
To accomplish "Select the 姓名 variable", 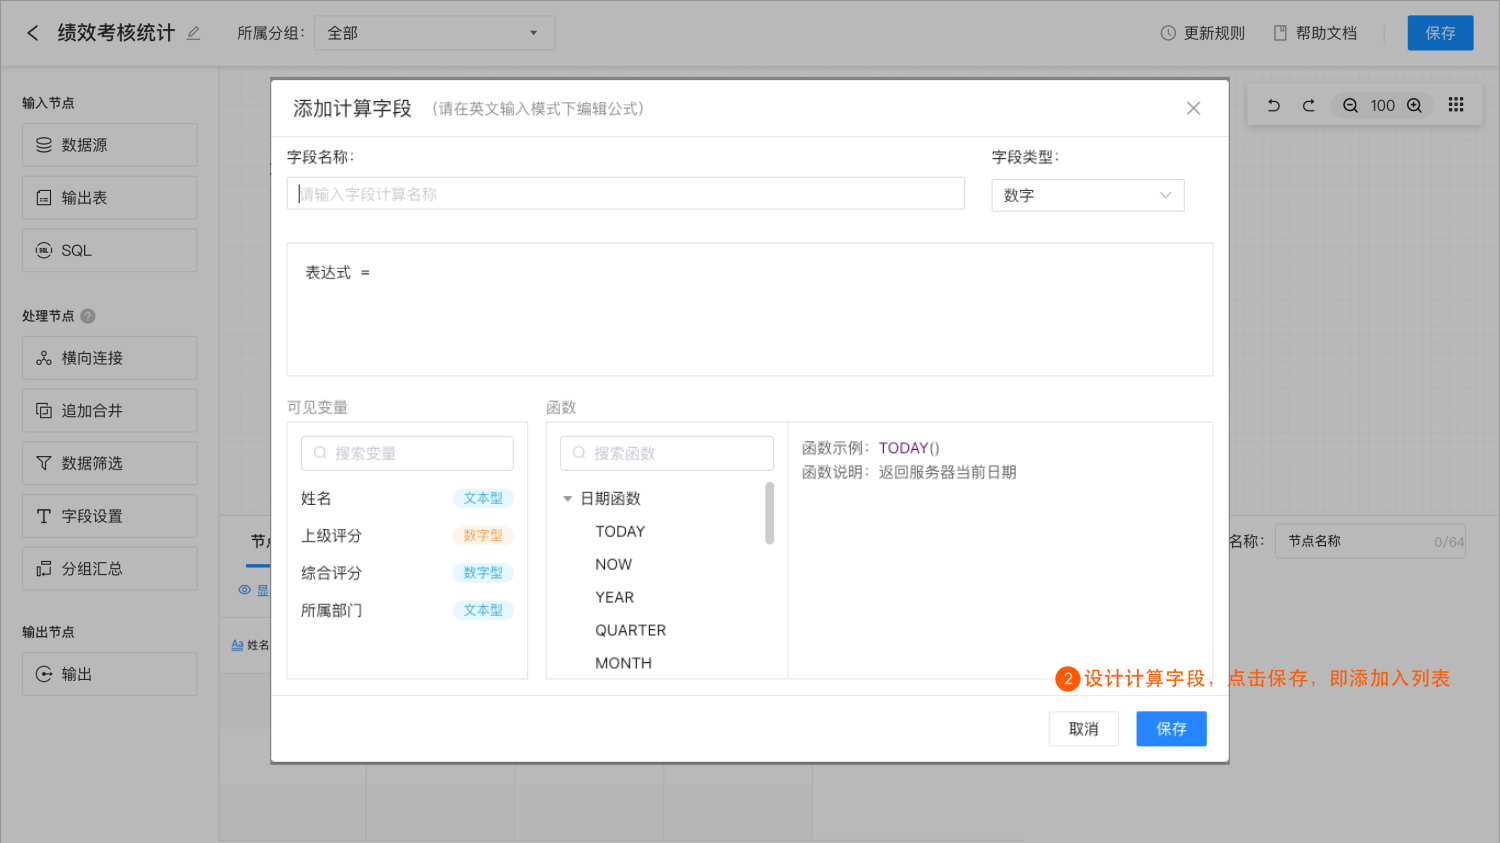I will click(x=407, y=498).
